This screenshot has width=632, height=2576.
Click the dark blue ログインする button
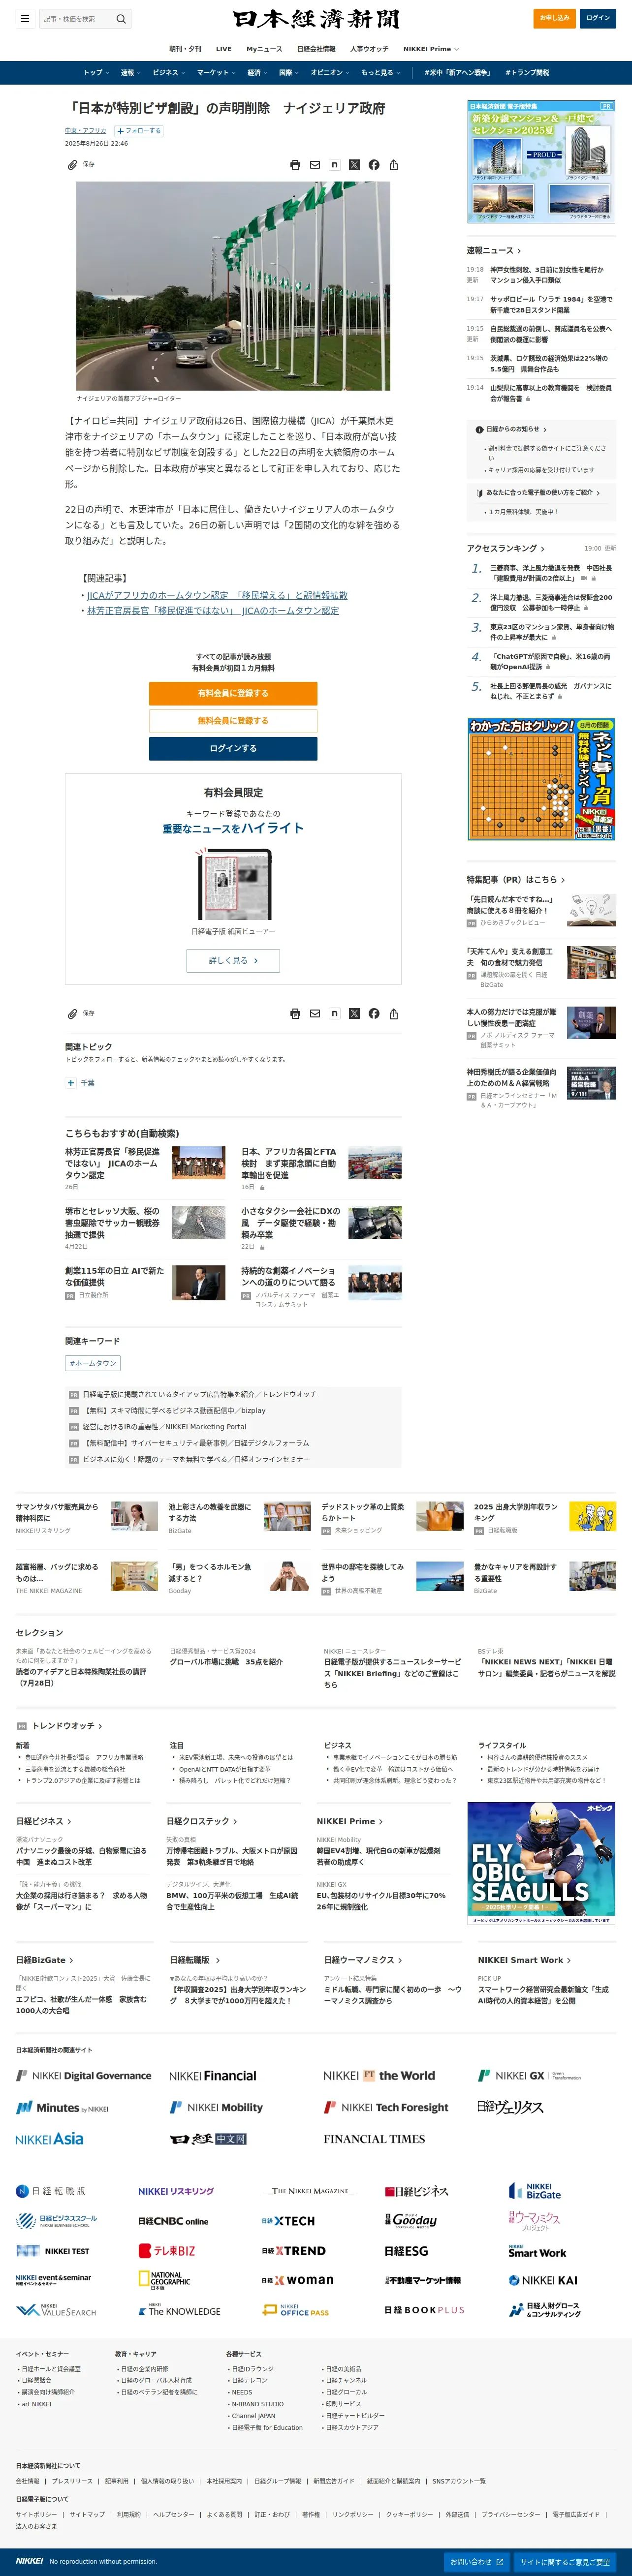[233, 748]
